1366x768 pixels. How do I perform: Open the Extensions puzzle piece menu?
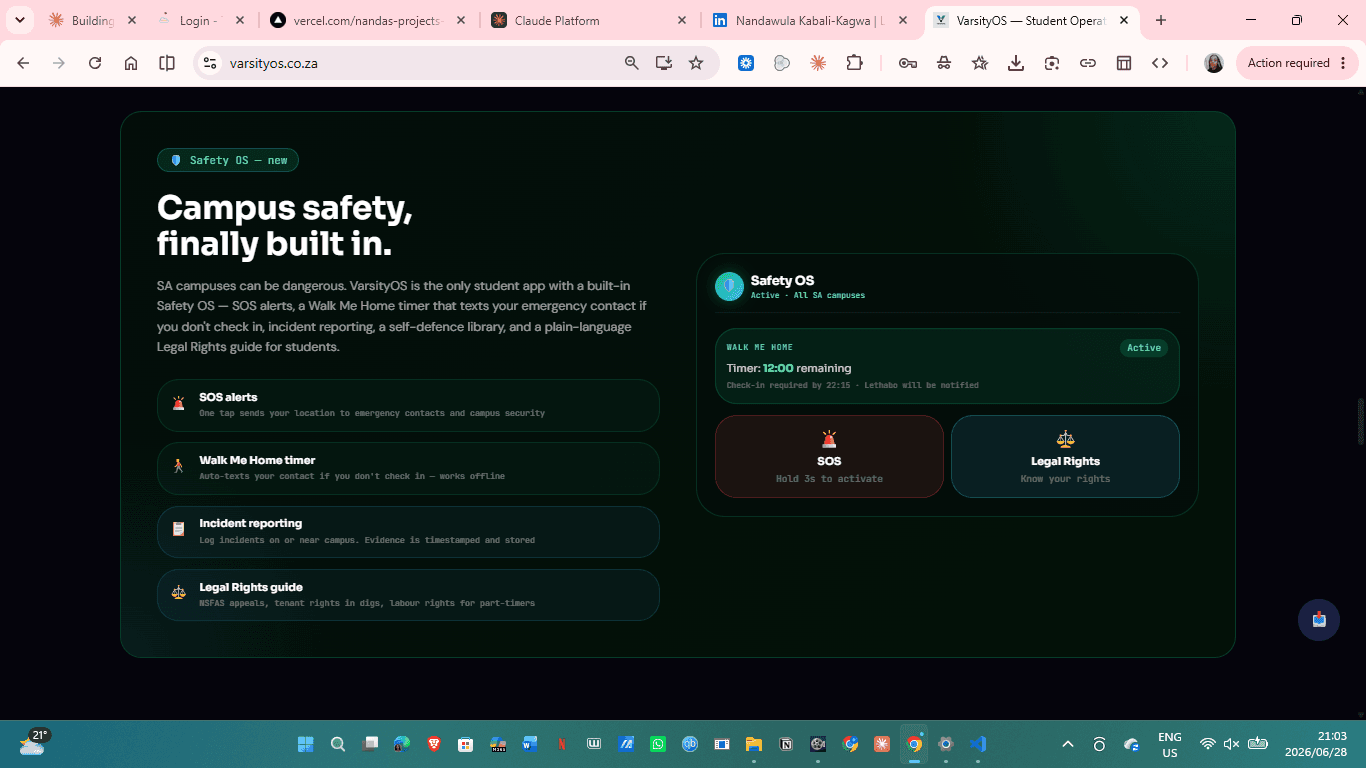click(854, 63)
